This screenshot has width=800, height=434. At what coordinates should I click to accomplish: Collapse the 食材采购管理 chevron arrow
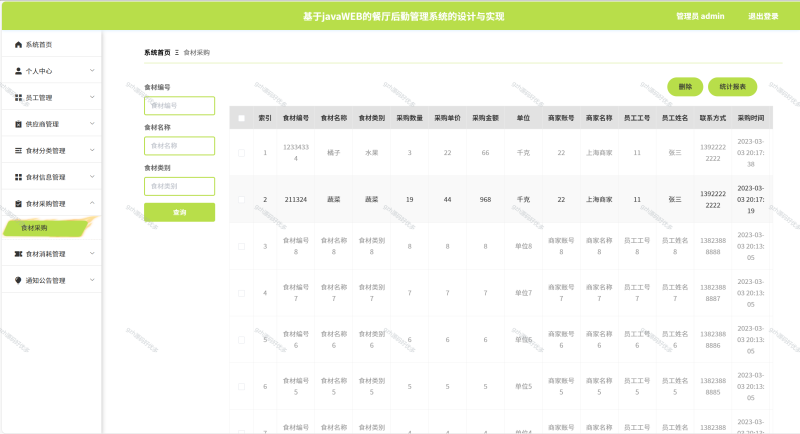92,204
